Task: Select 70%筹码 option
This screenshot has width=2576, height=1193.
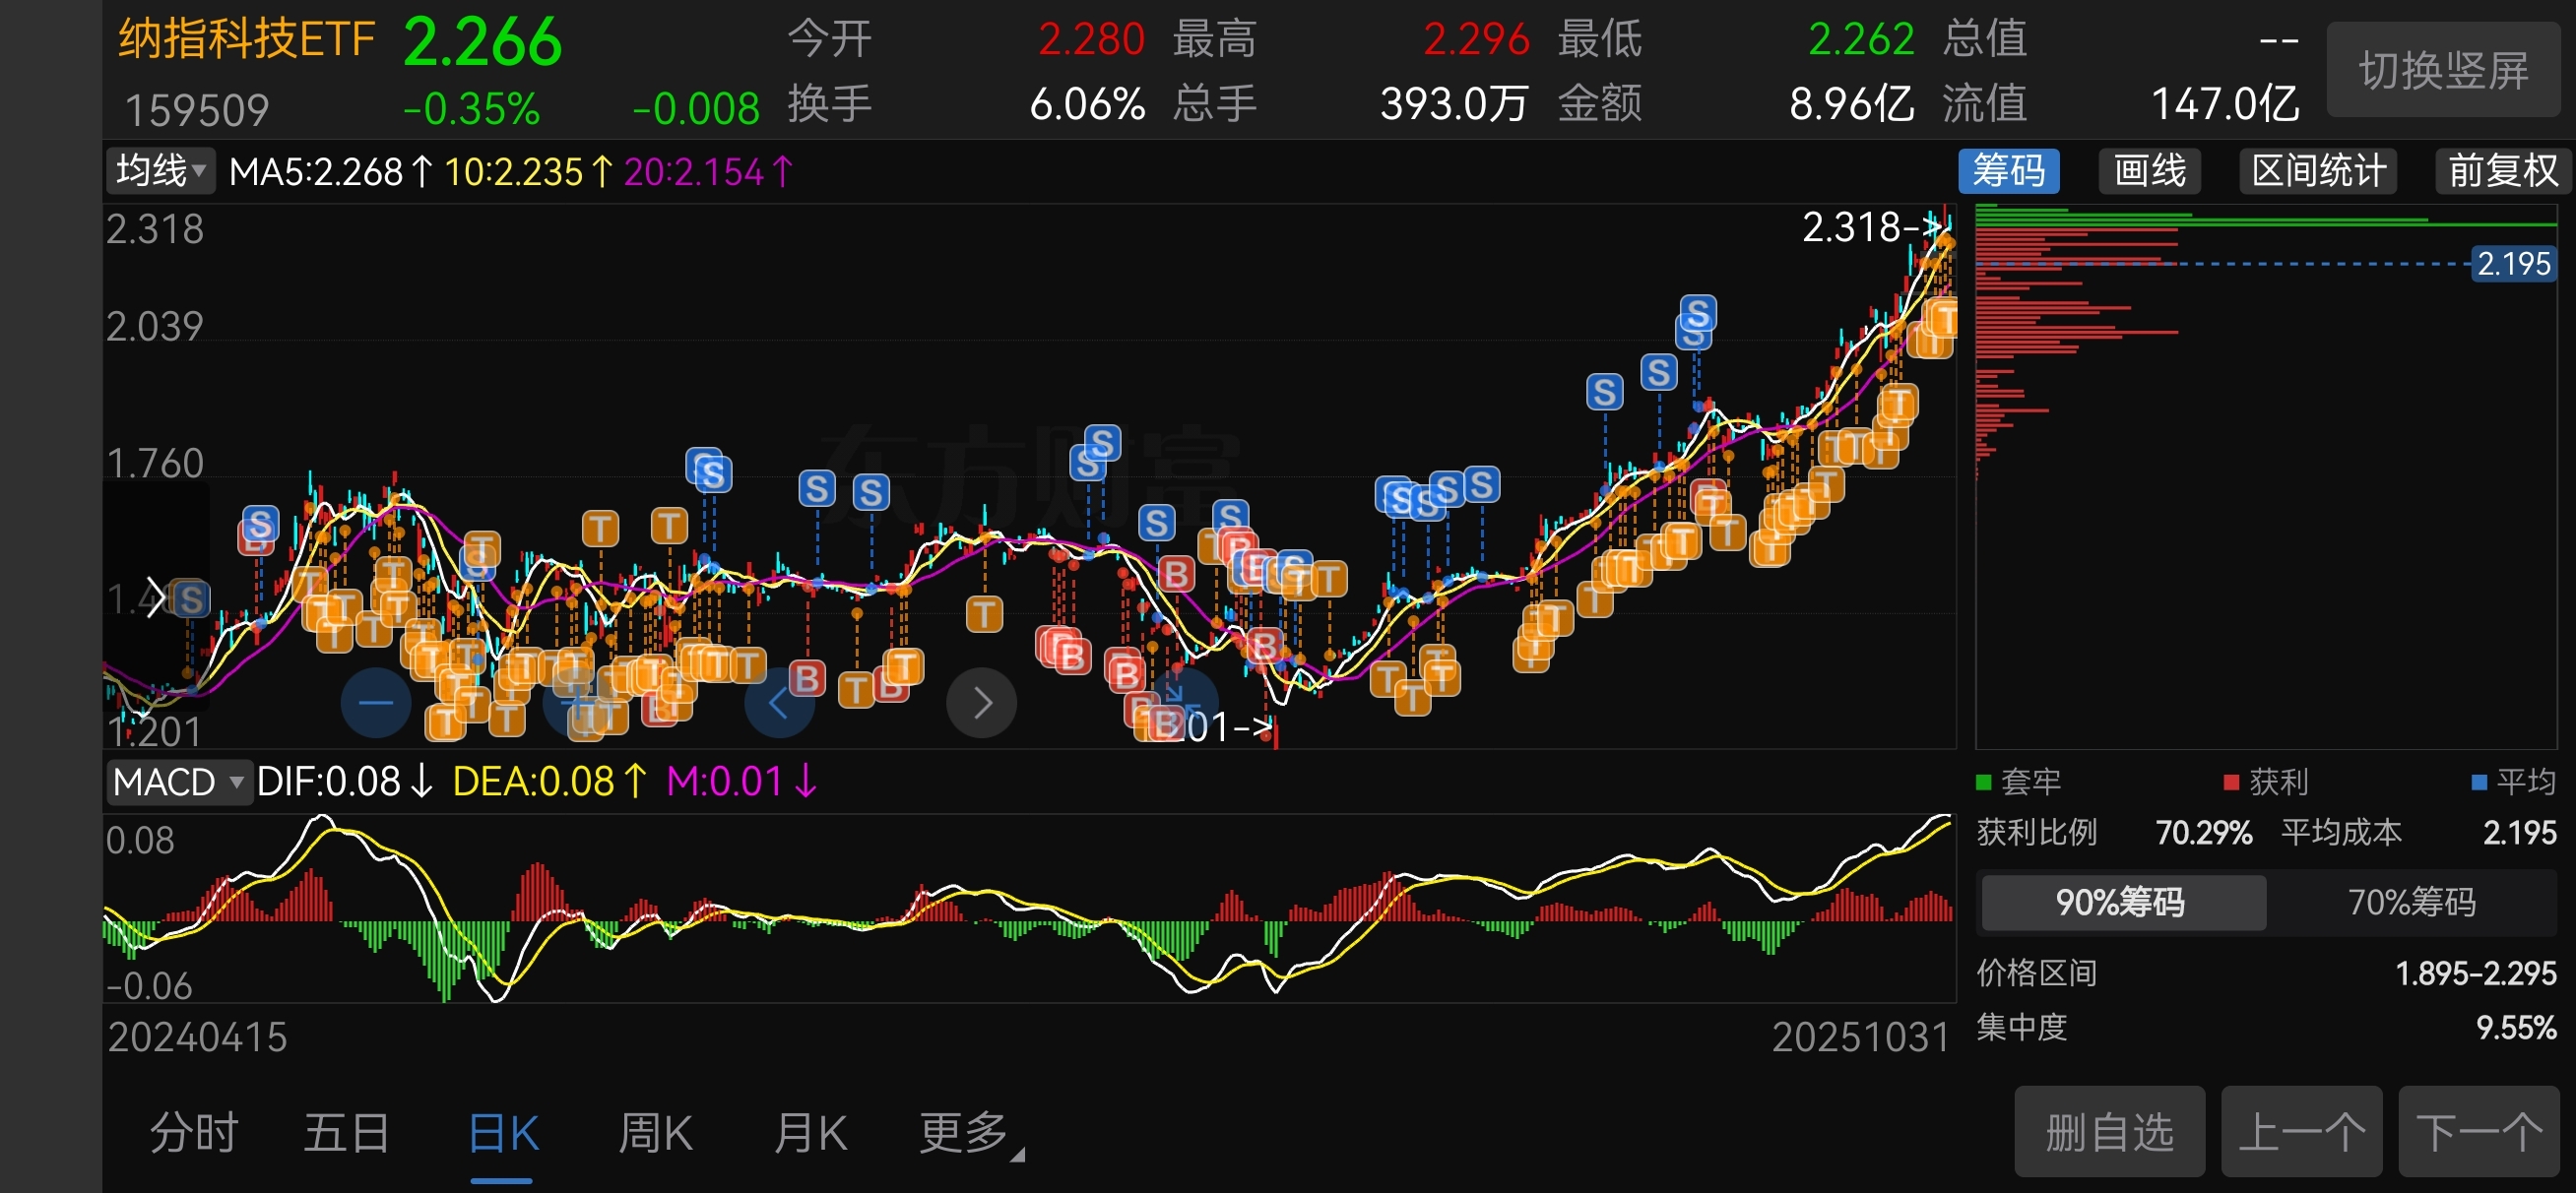Action: coord(2411,902)
